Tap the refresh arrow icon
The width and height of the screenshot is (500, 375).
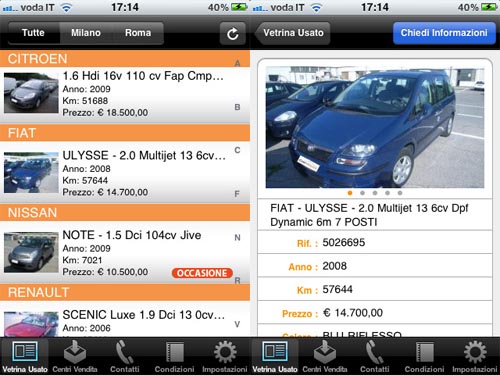coord(233,33)
